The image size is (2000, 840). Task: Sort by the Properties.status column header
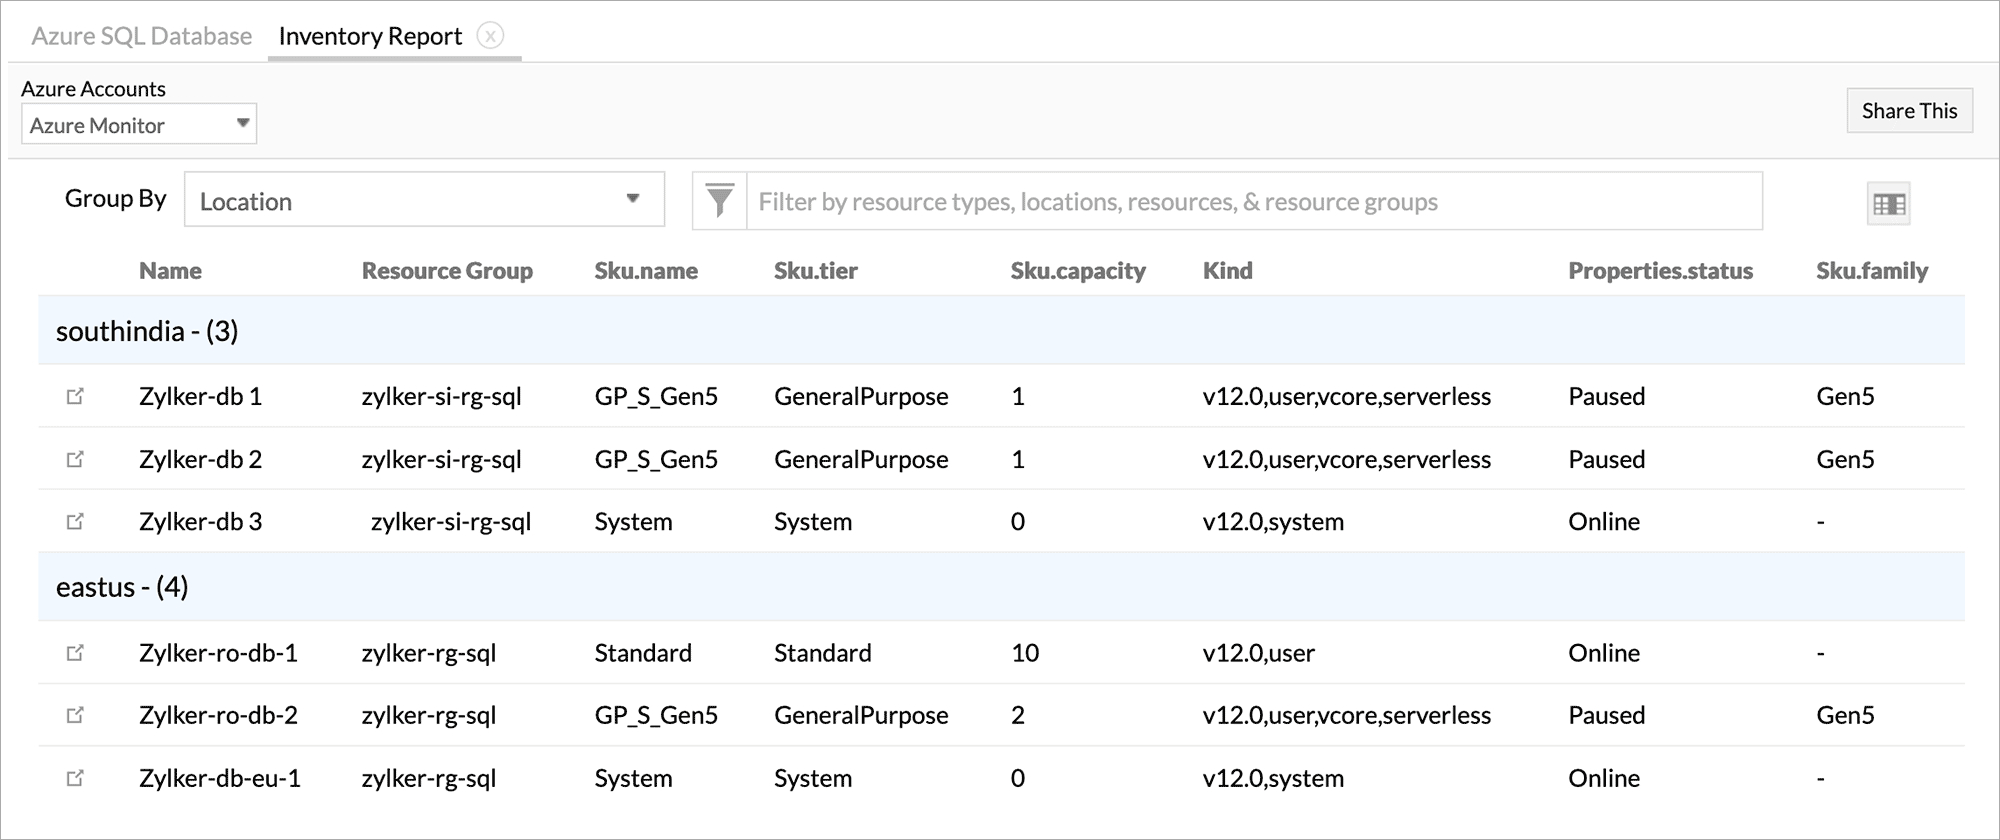coord(1660,271)
